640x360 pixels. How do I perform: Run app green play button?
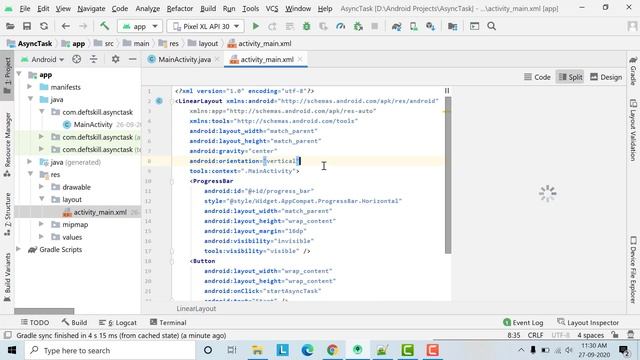[256, 26]
